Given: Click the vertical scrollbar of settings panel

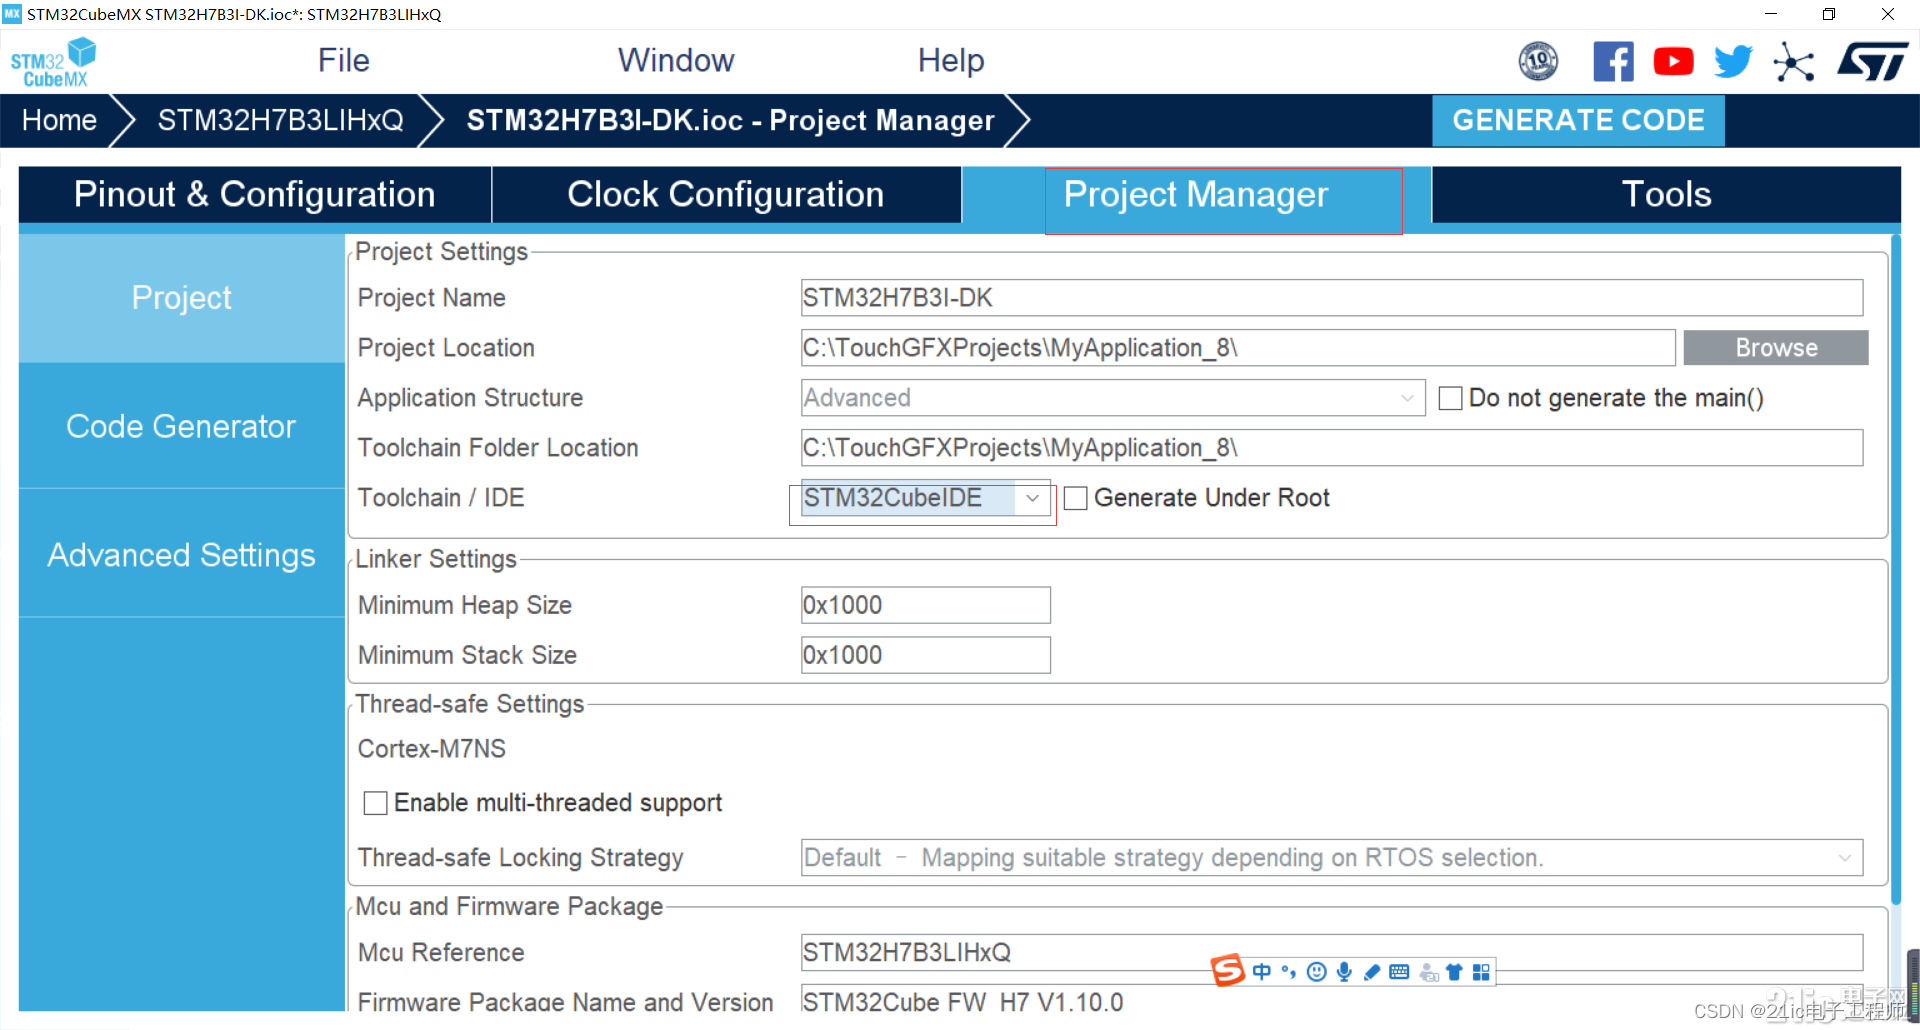Looking at the screenshot, I should 1896,570.
